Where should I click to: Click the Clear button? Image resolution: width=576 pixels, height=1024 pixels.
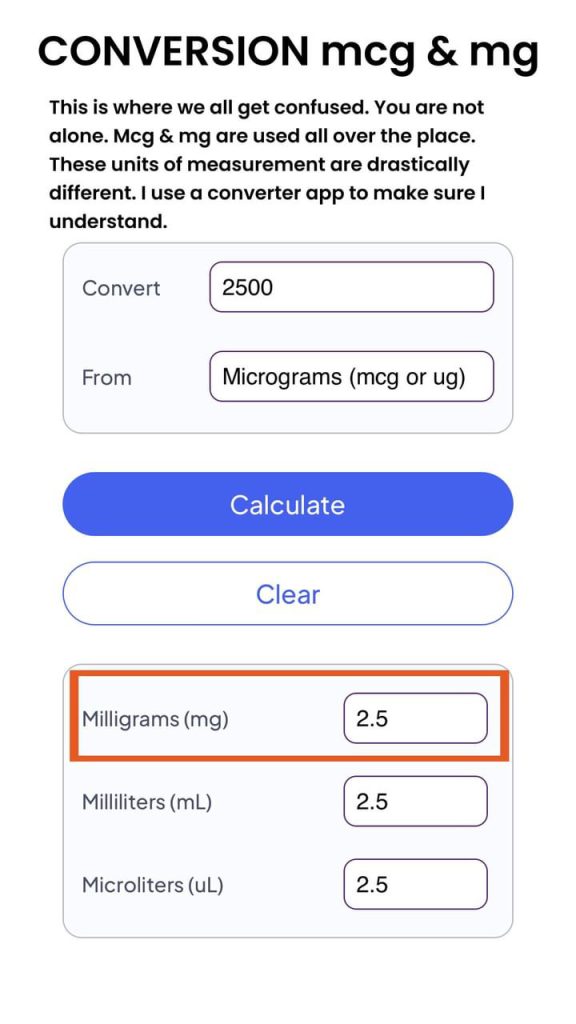tap(288, 594)
